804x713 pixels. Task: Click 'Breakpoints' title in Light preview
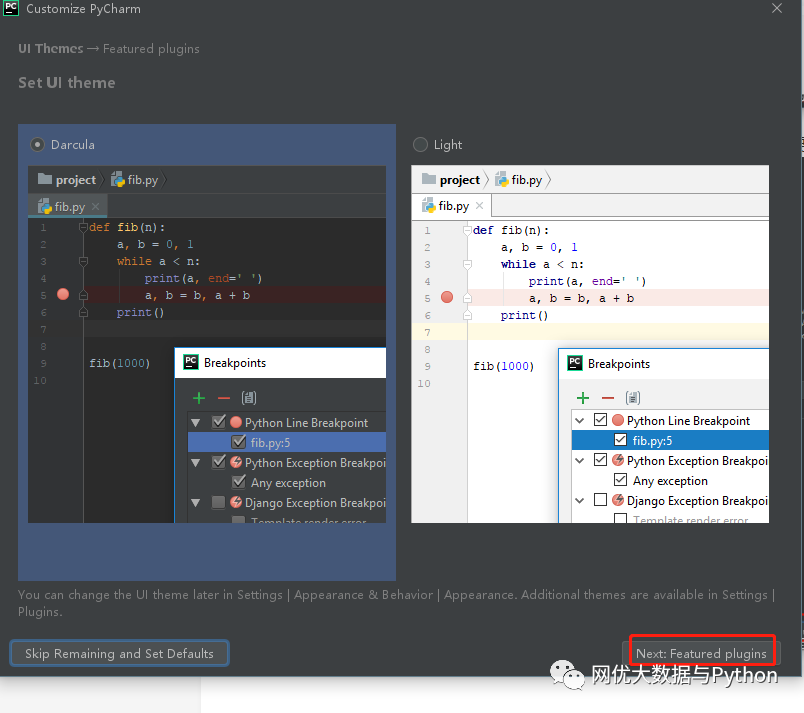(619, 364)
